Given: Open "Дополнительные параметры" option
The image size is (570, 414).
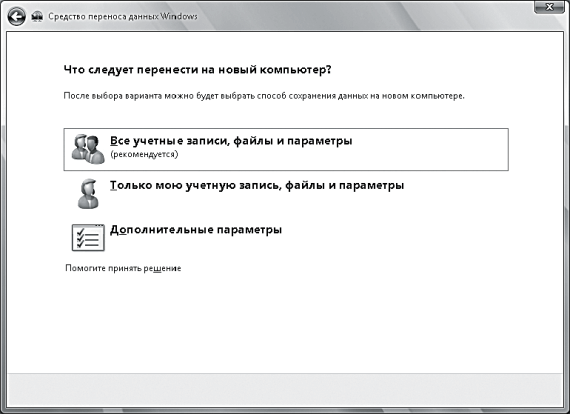Looking at the screenshot, I should pos(196,230).
